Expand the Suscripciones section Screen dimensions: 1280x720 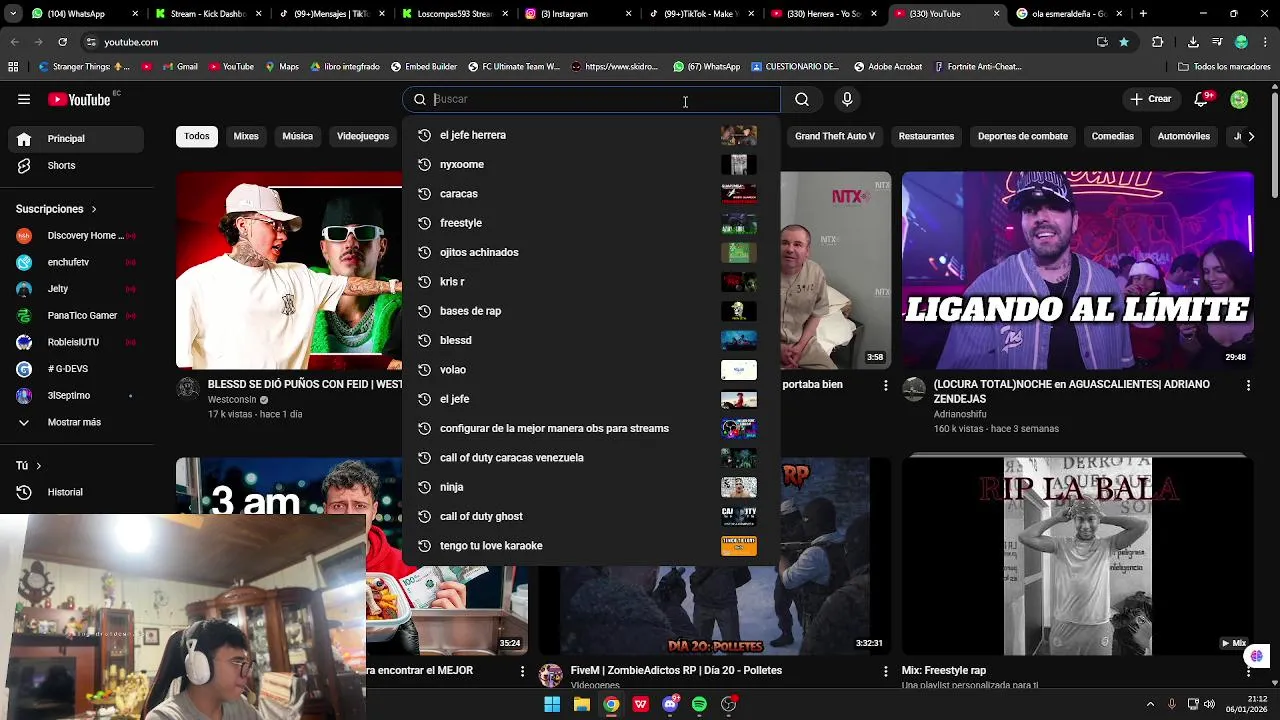tap(56, 209)
